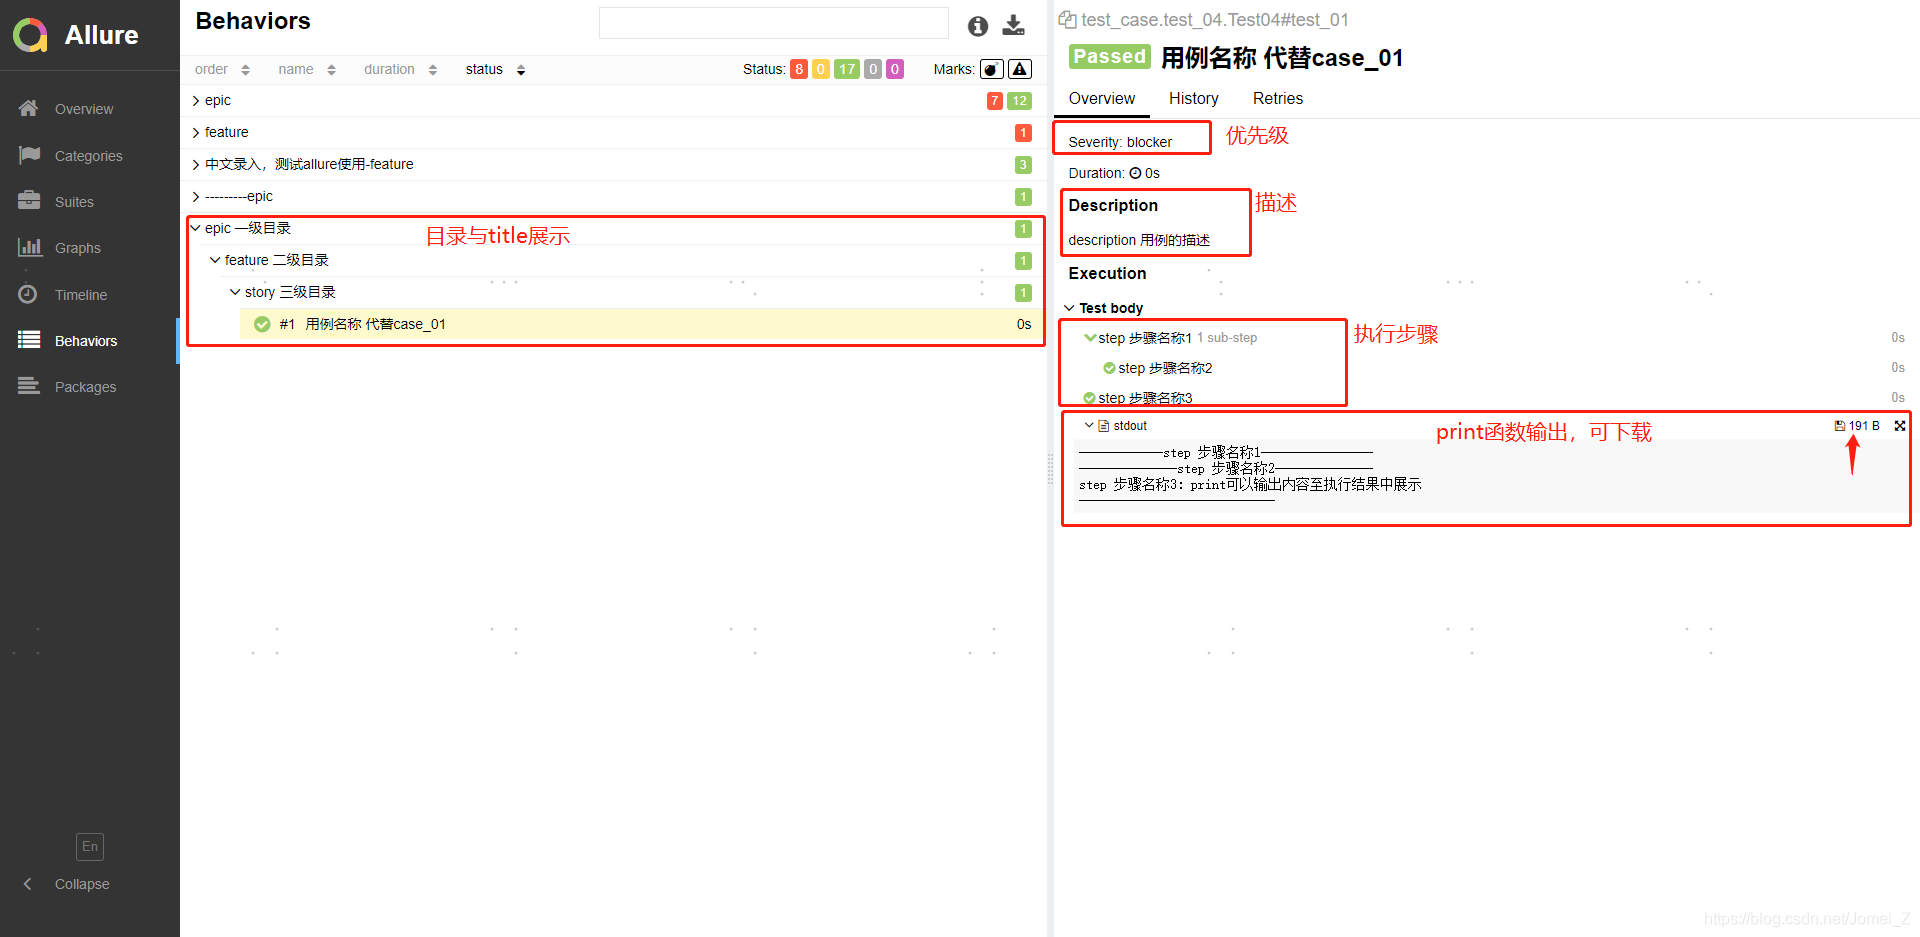Open Packages icon in sidebar
1920x937 pixels.
tap(29, 386)
